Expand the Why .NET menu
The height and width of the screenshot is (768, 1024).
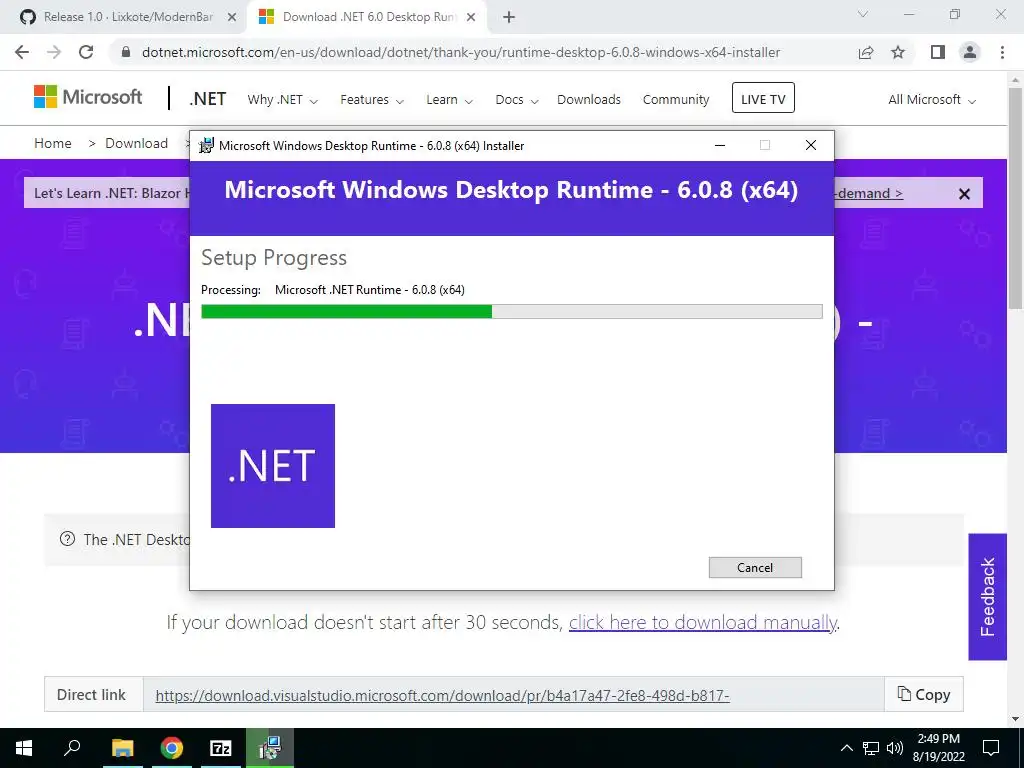(x=282, y=100)
